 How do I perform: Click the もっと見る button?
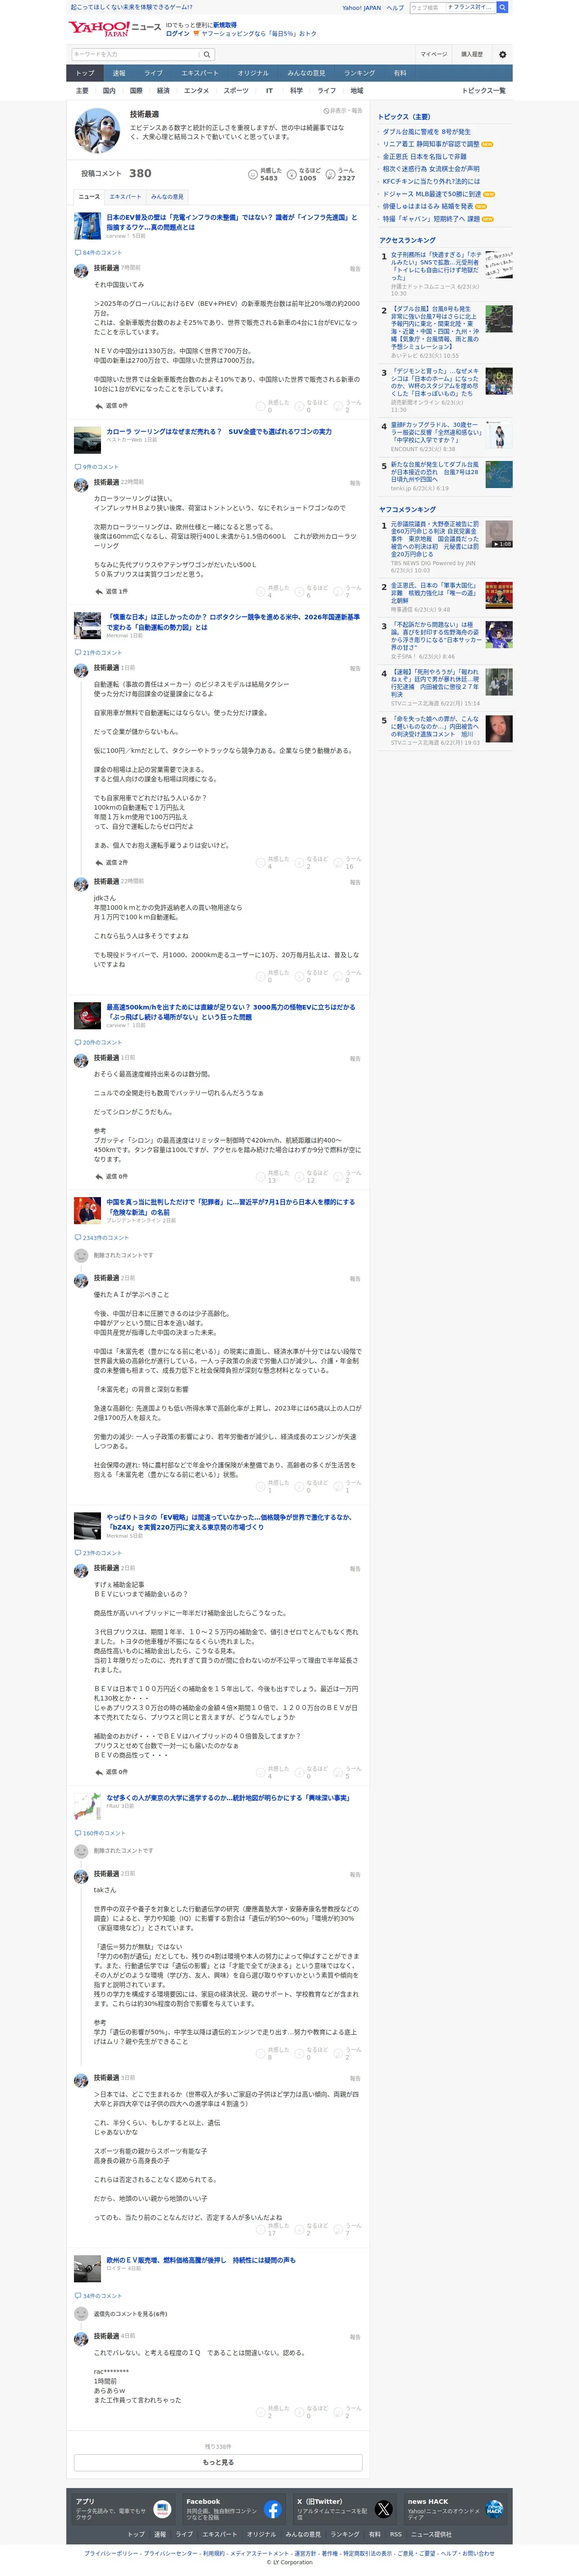point(218,2463)
